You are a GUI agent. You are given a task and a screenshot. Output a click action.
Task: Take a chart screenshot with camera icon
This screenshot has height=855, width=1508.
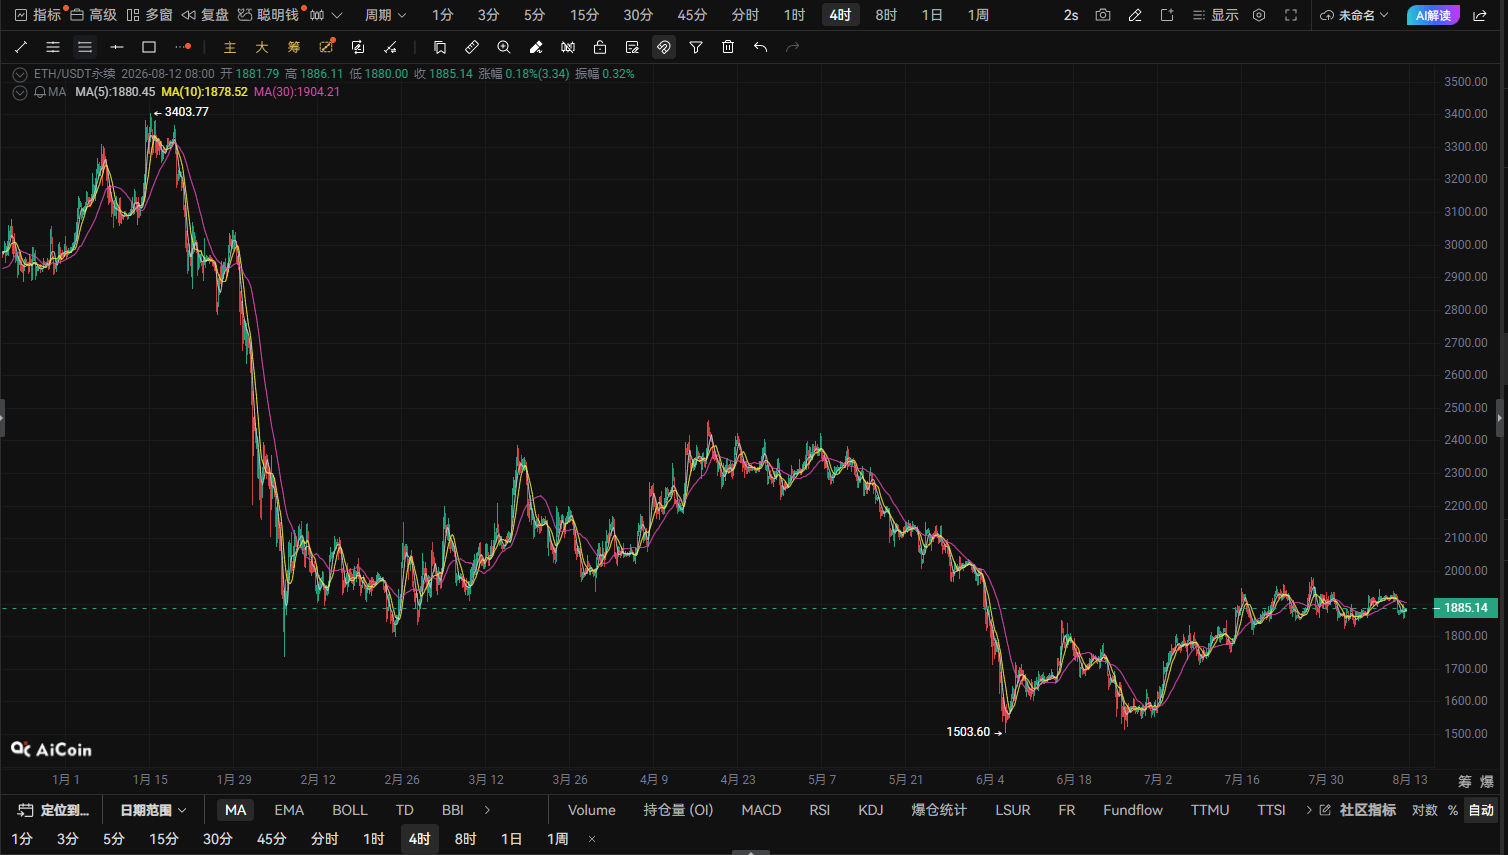[1103, 15]
